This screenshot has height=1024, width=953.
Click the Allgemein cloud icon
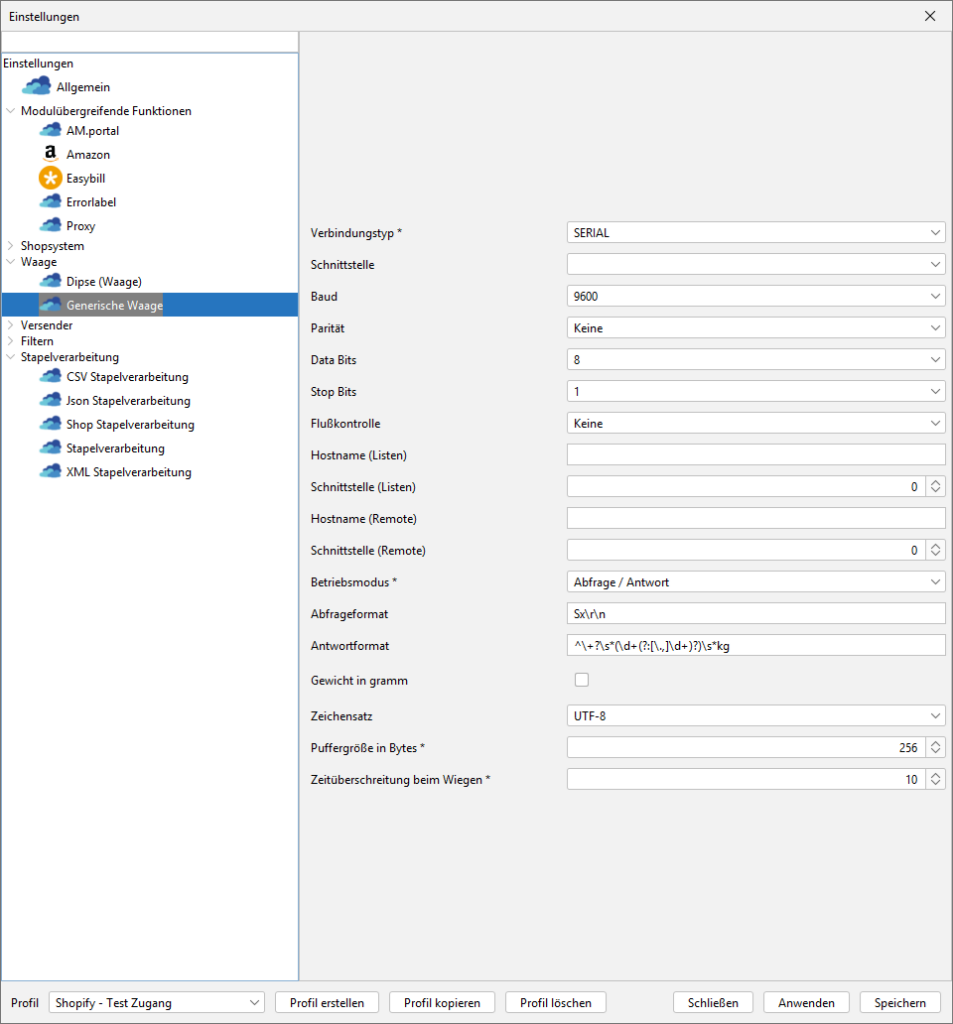(36, 87)
